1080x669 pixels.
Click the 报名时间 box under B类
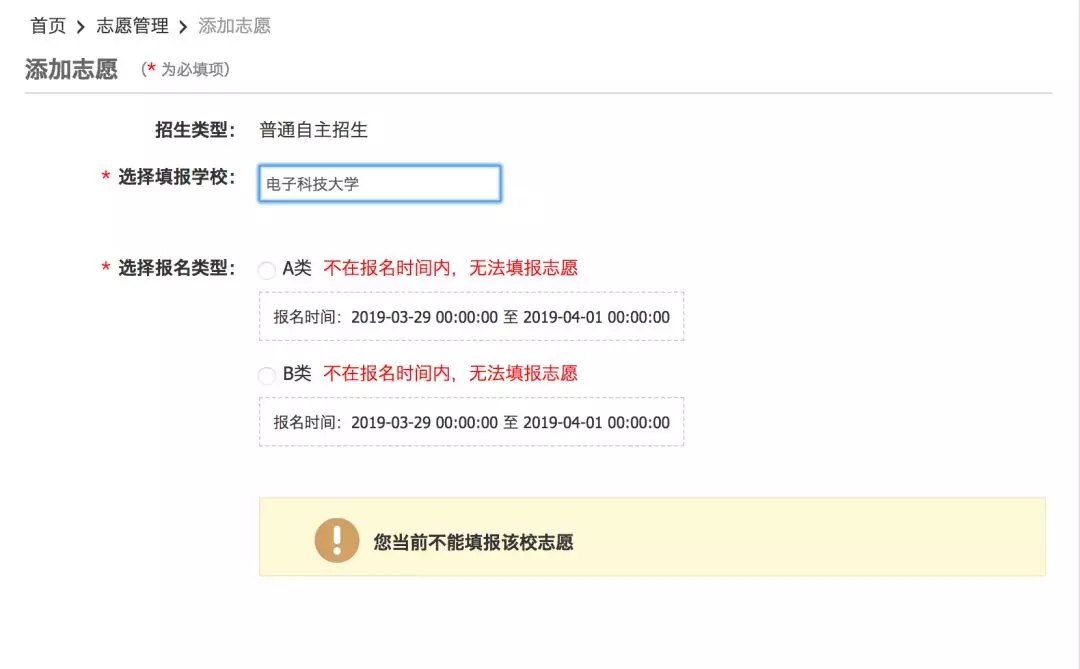(471, 422)
